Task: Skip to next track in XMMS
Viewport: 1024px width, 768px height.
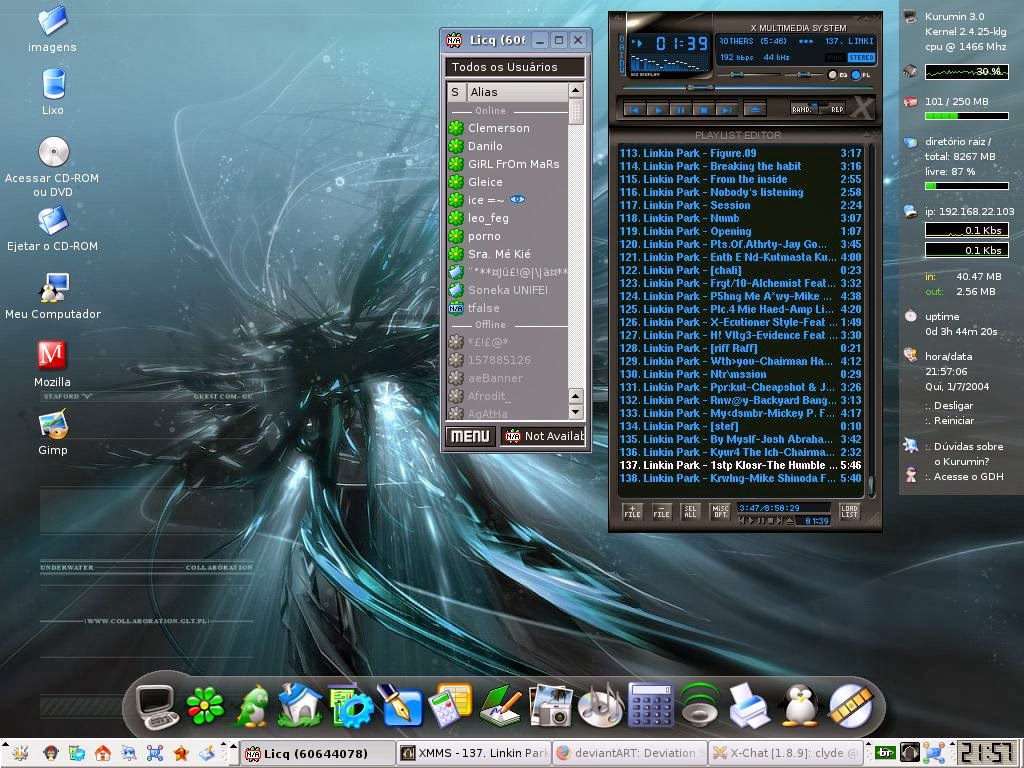Action: coord(726,110)
